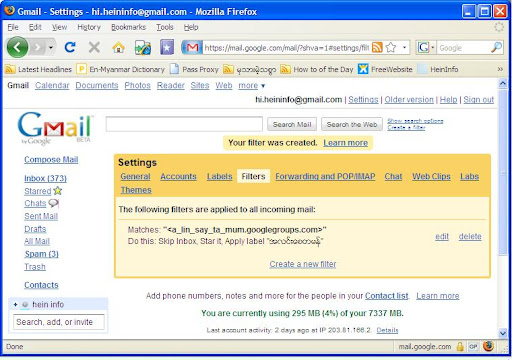
Task: Click the Search the Web button
Action: [352, 124]
